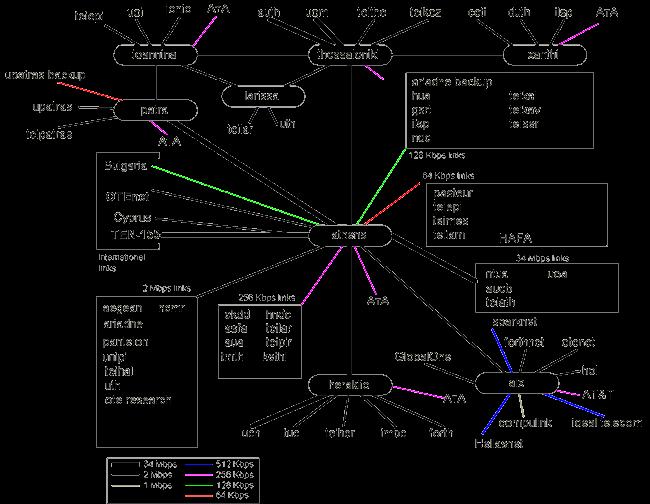This screenshot has height=504, width=650.
Task: Click the "34 Mbps links" caption
Action: point(542,258)
